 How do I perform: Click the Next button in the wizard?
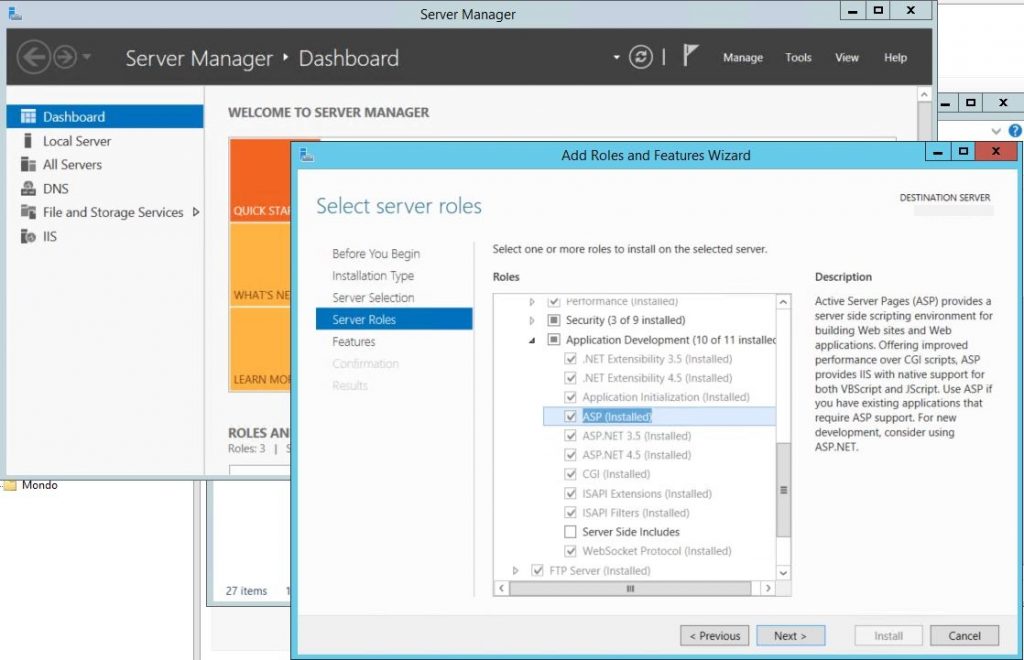pos(790,635)
